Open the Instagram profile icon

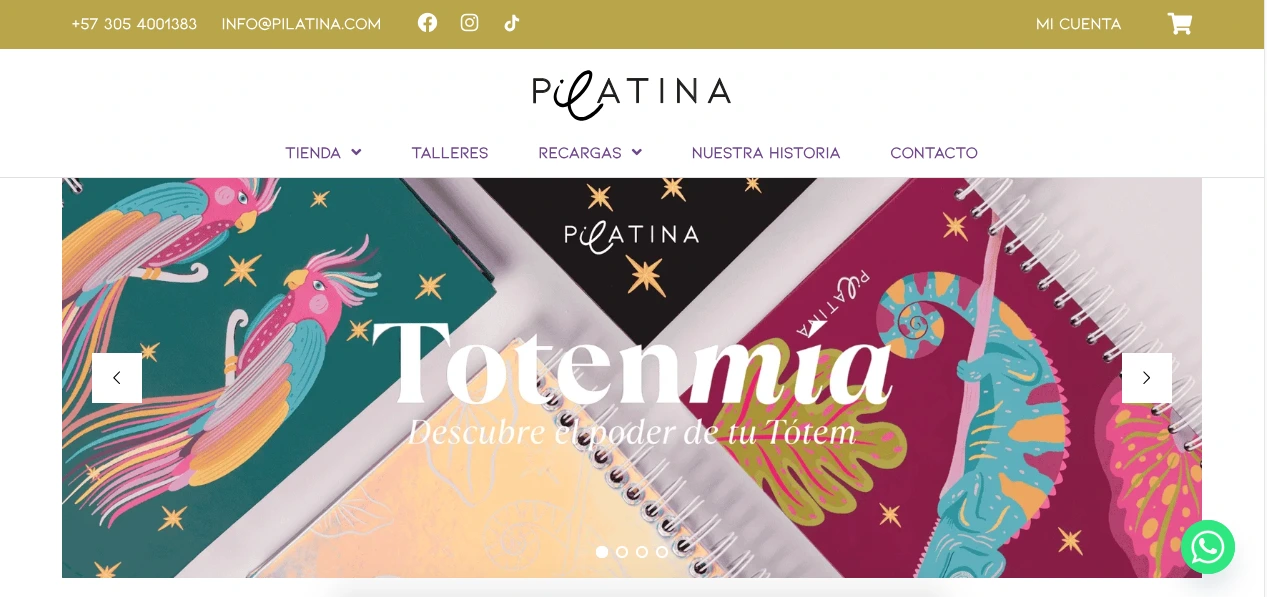(x=469, y=22)
